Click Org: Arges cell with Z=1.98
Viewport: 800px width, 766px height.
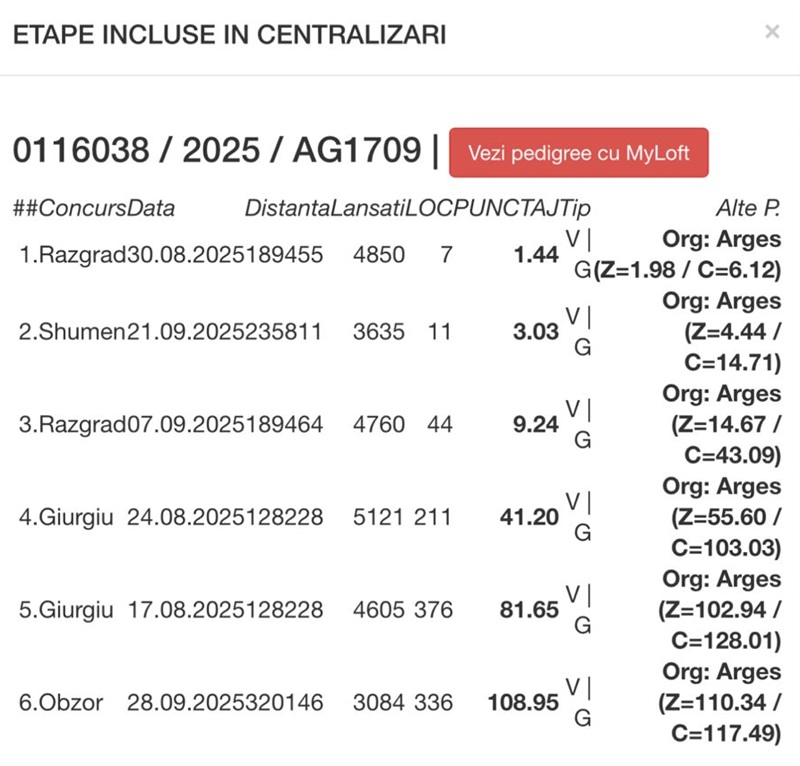click(x=688, y=255)
